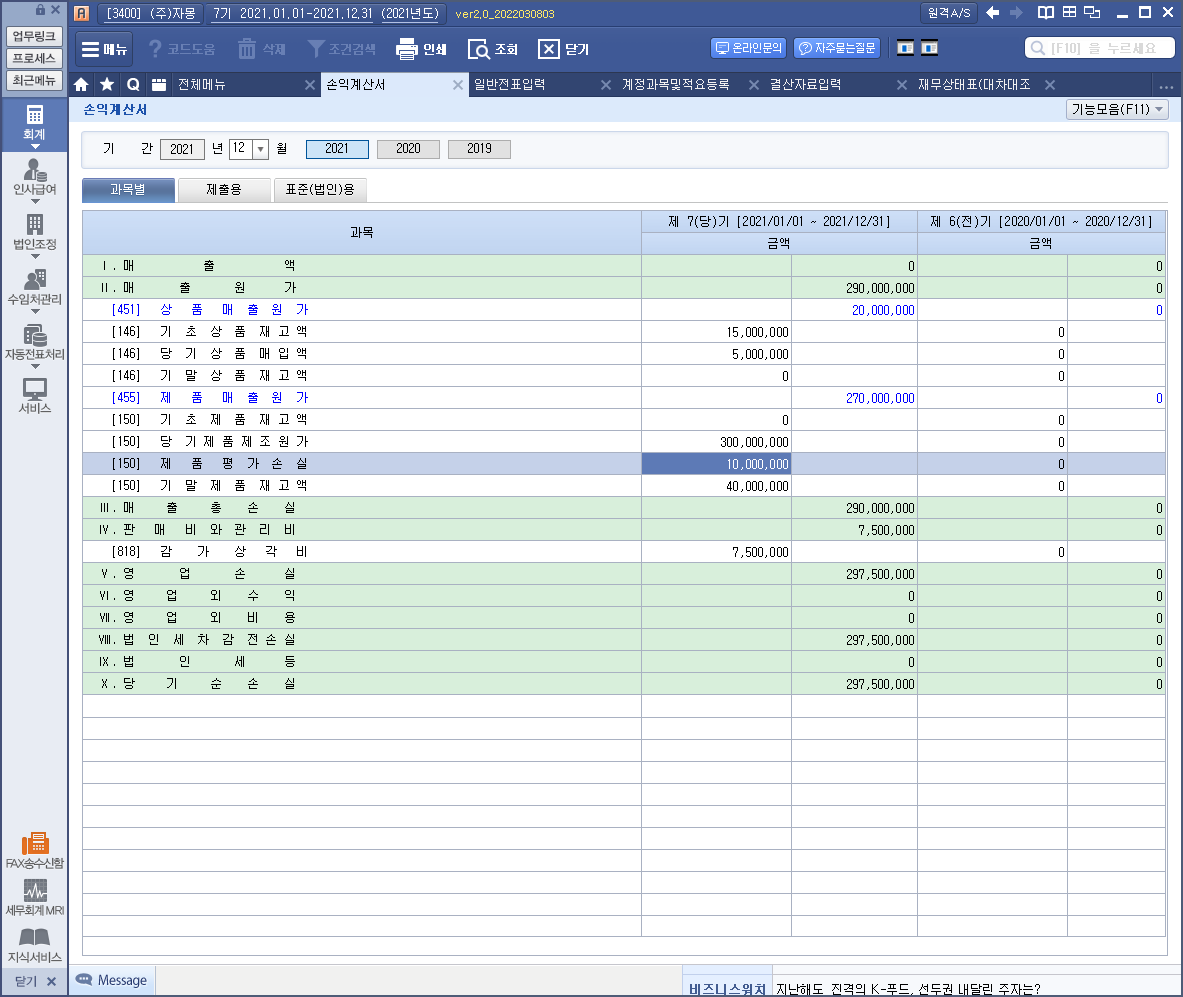Open the 인사급여 payroll module
The width and height of the screenshot is (1183, 997).
(35, 176)
